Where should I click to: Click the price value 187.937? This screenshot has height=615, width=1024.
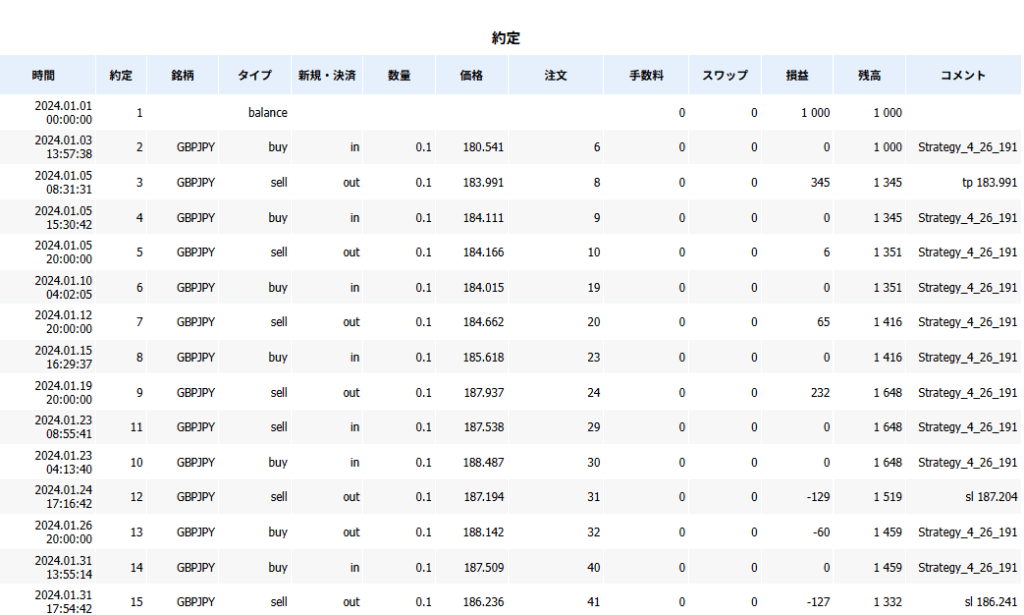(x=484, y=393)
